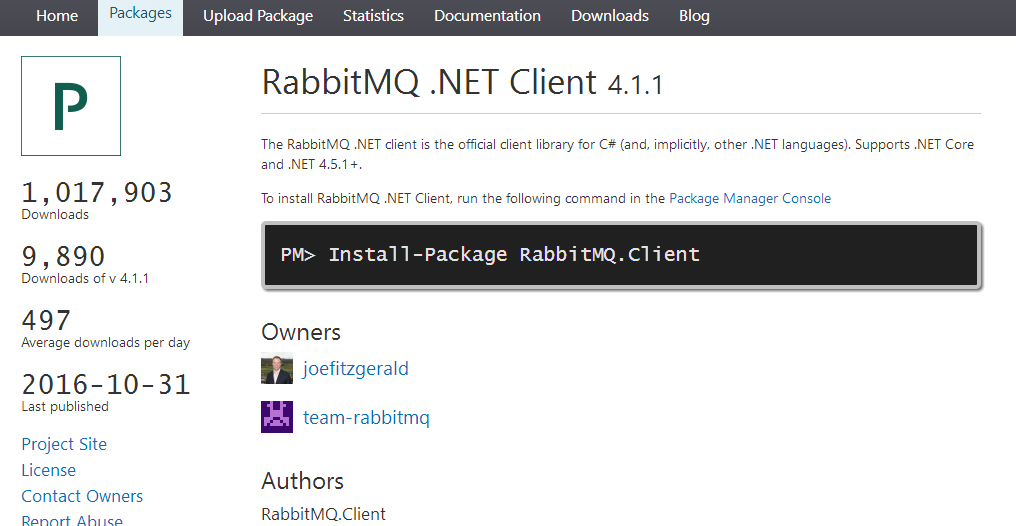
Task: Open joefitzgerald owner profile link
Action: pos(356,369)
